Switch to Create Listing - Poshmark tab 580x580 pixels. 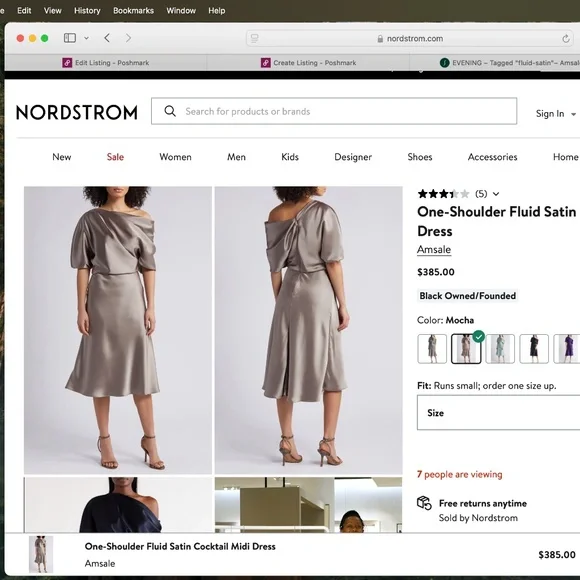[x=308, y=63]
